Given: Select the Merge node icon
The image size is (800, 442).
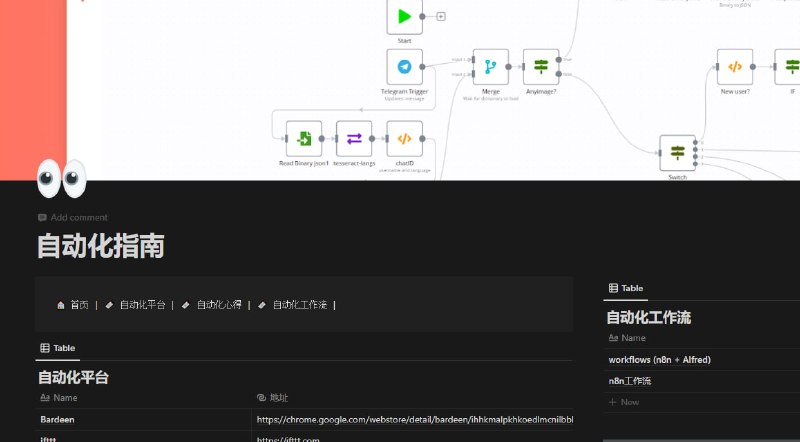Looking at the screenshot, I should pos(491,67).
